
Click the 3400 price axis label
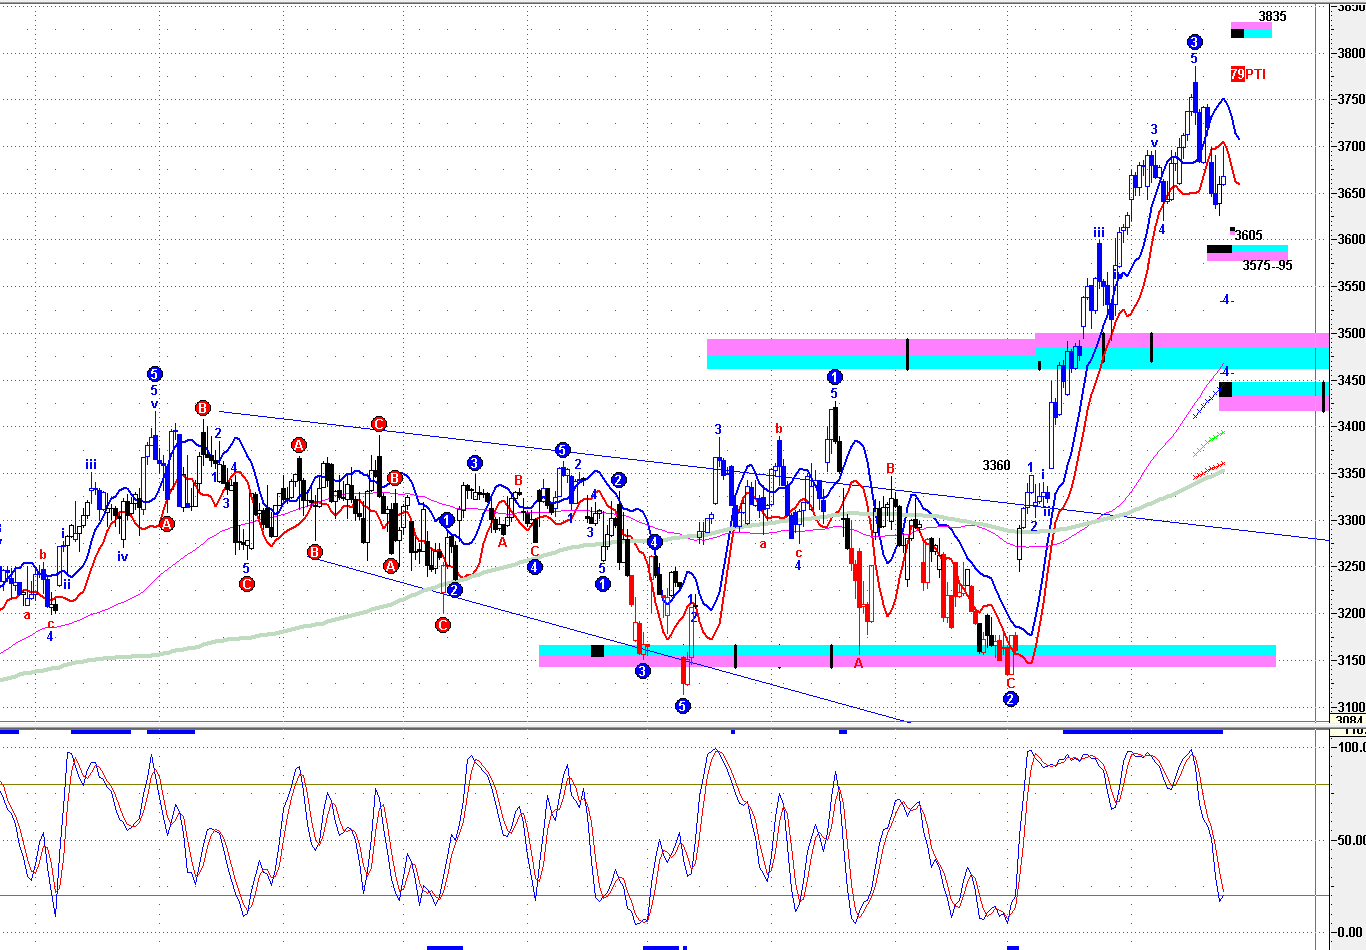[1350, 427]
